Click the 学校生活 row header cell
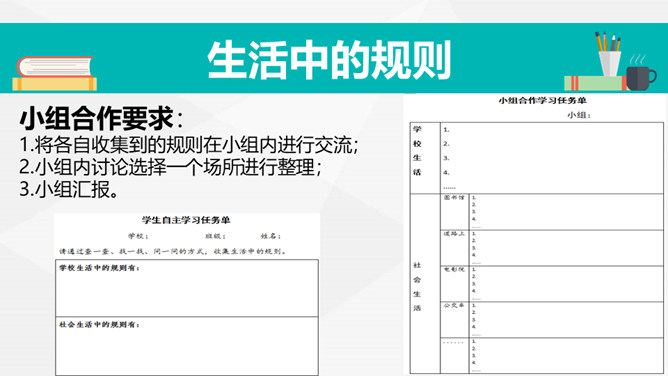 pos(425,158)
